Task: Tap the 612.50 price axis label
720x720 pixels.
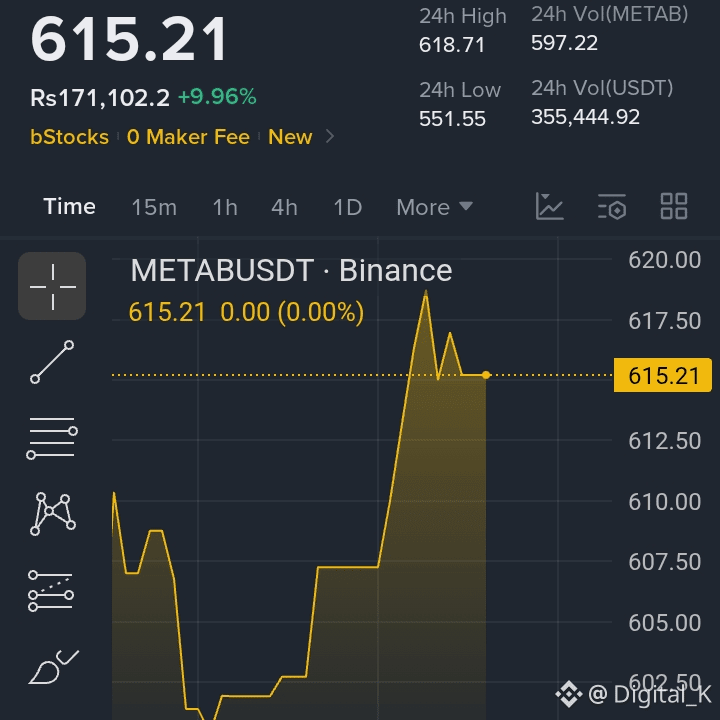Action: 664,441
